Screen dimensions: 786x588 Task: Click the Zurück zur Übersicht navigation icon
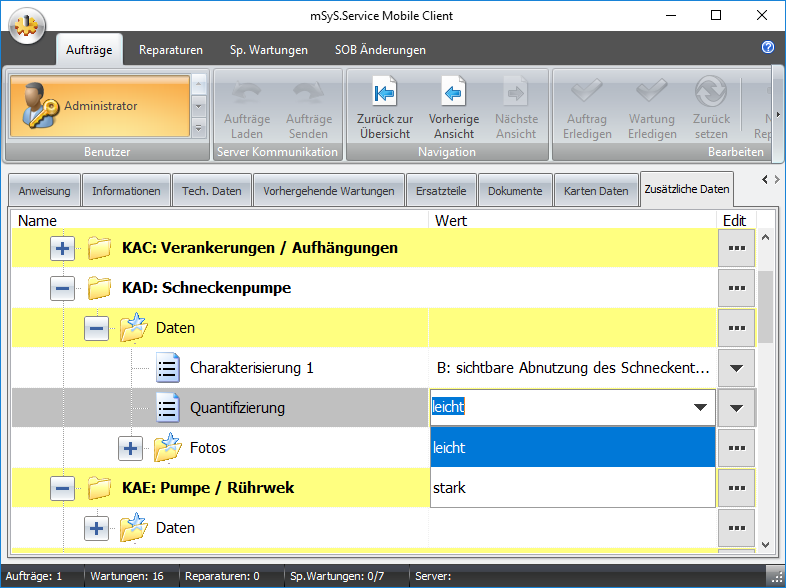(x=385, y=93)
